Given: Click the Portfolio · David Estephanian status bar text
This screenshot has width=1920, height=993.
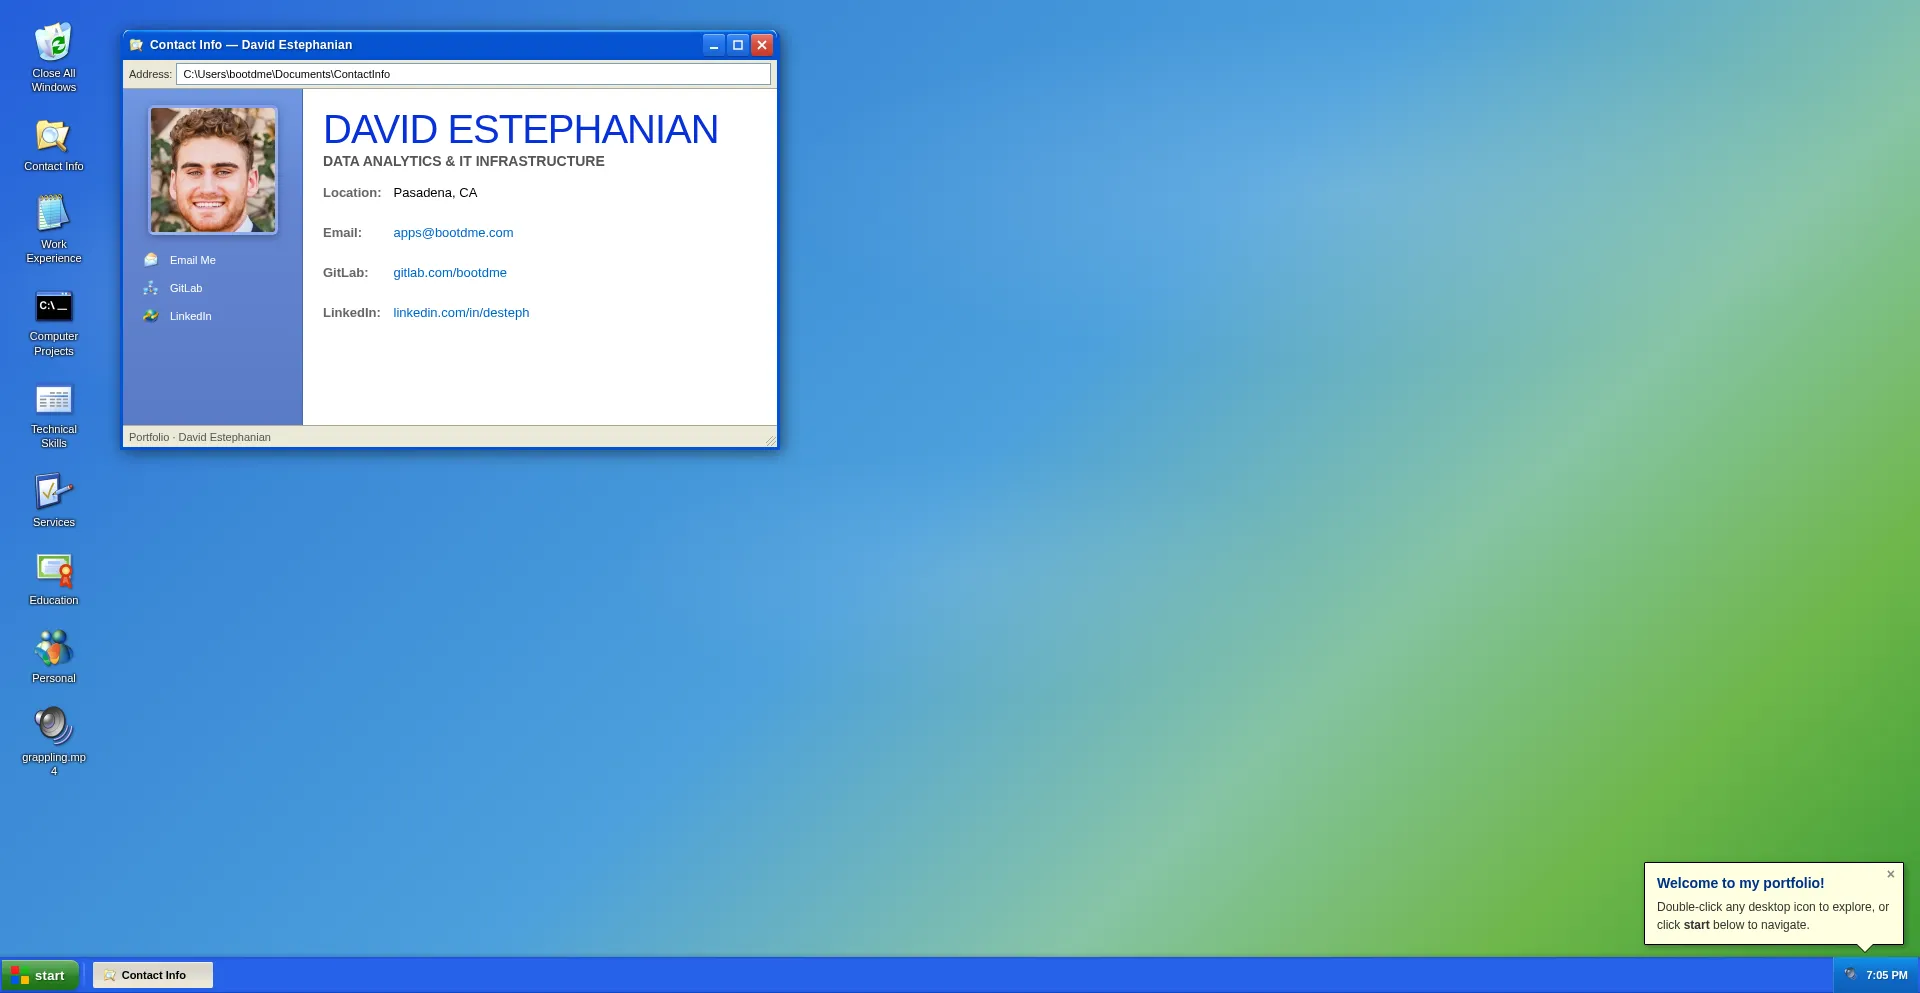Looking at the screenshot, I should click(200, 437).
